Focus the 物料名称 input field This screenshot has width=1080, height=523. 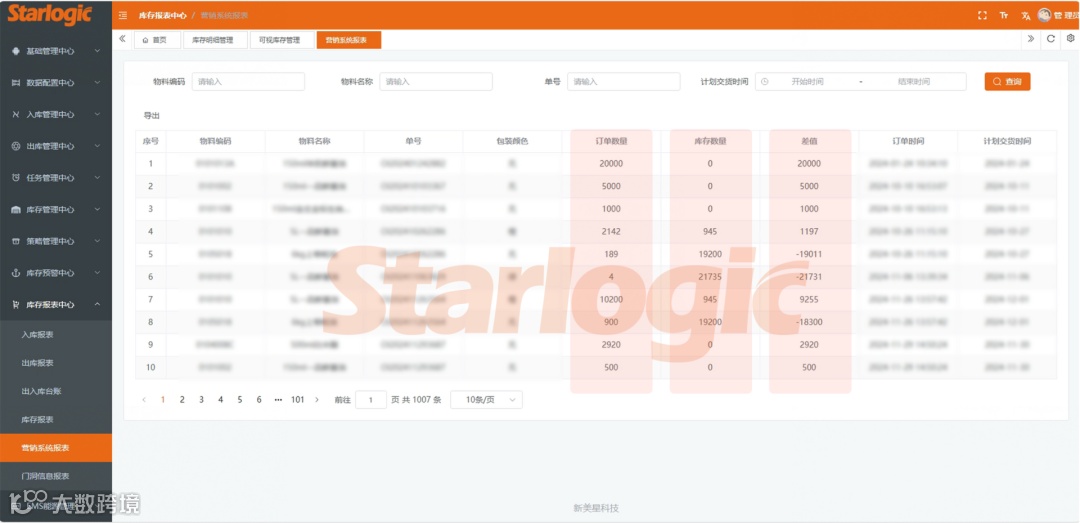click(x=436, y=81)
